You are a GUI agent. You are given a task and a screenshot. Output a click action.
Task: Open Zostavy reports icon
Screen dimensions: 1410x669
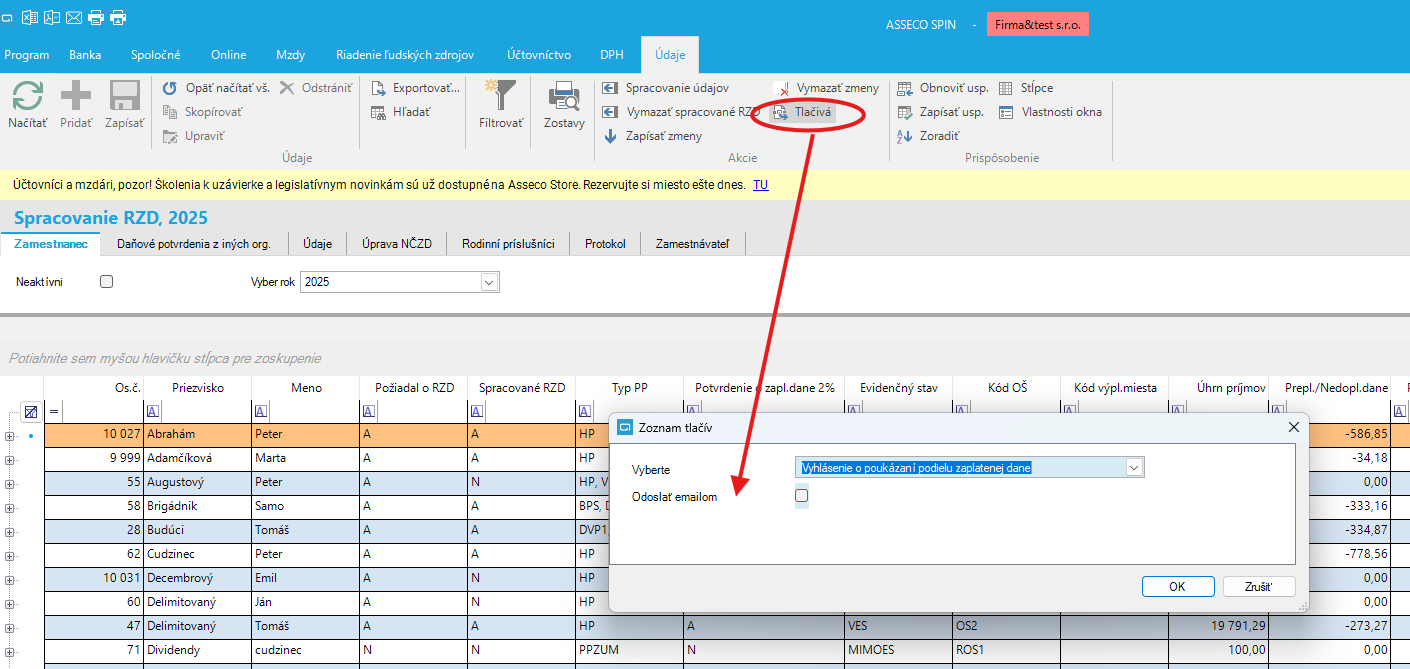(x=564, y=98)
